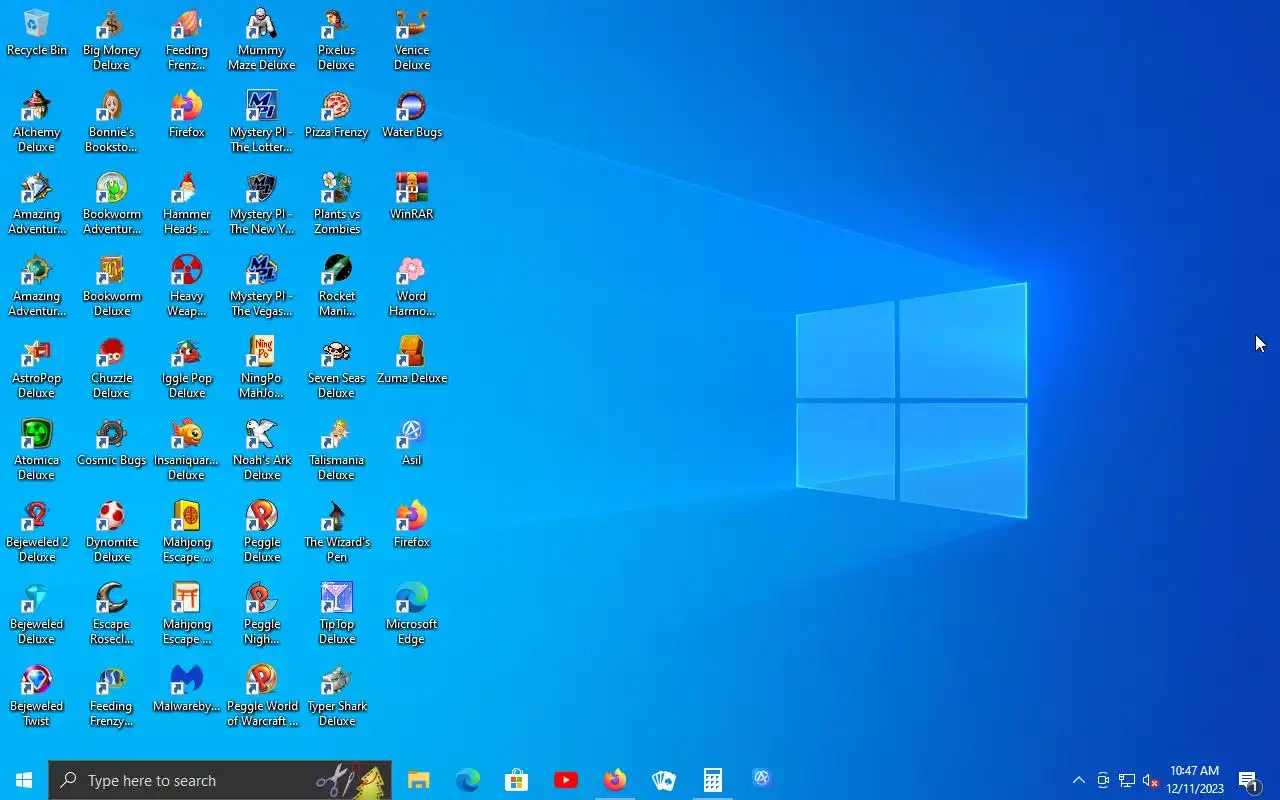Viewport: 1280px width, 800px height.
Task: Select Mystery PI The Lottery icon
Action: click(x=261, y=122)
